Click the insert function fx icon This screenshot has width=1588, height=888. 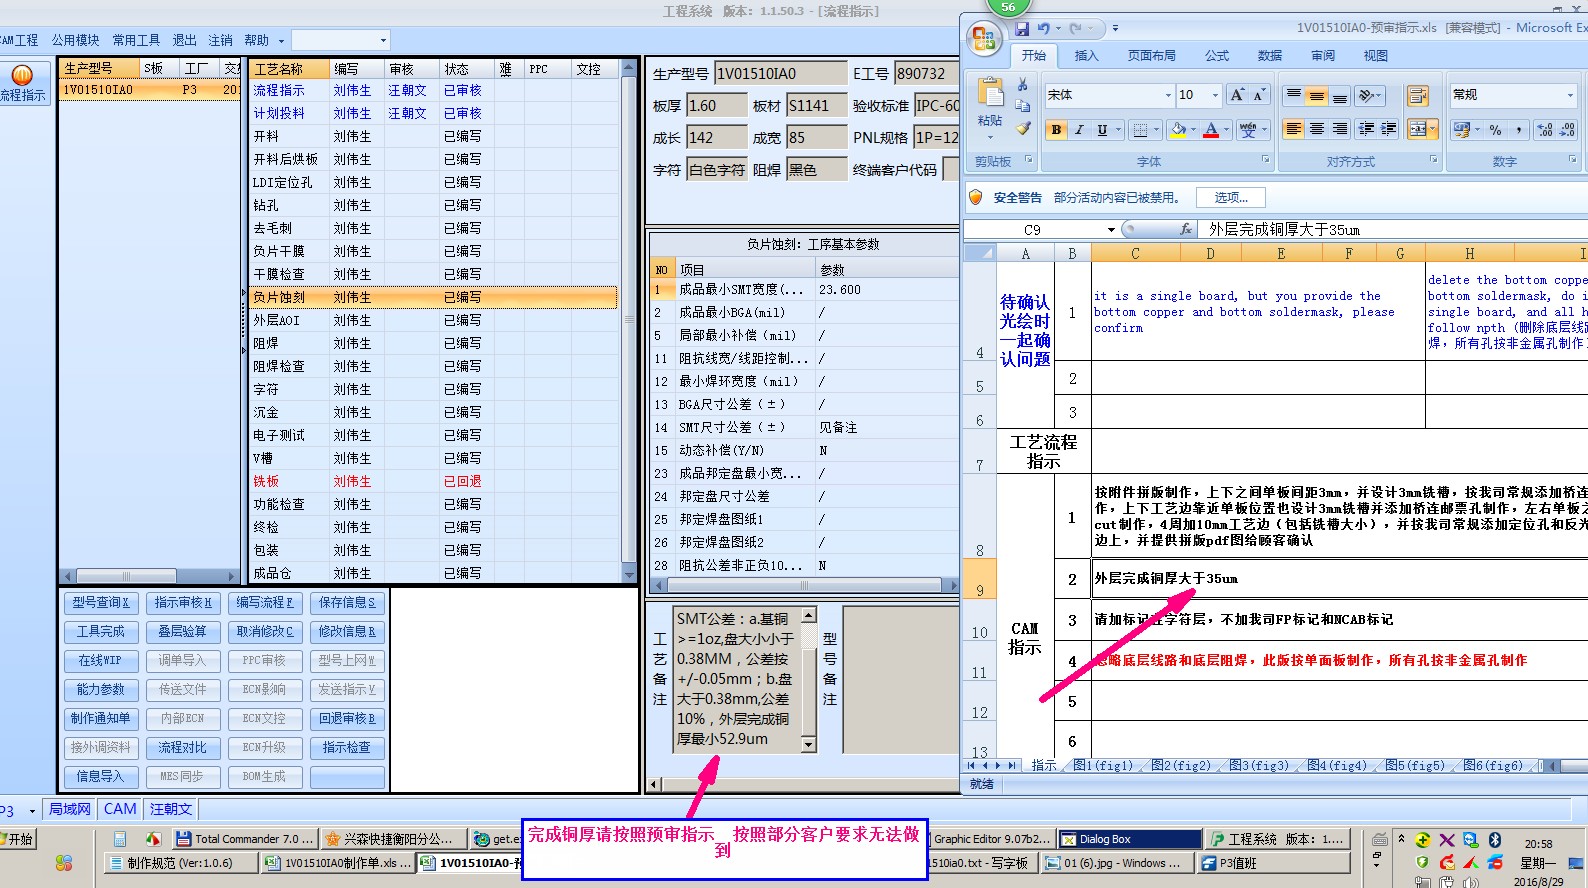[x=1186, y=229]
